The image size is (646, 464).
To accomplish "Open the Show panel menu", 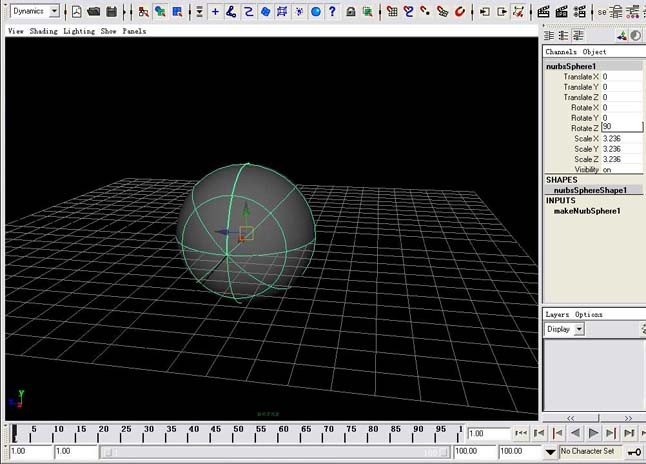I will click(108, 31).
